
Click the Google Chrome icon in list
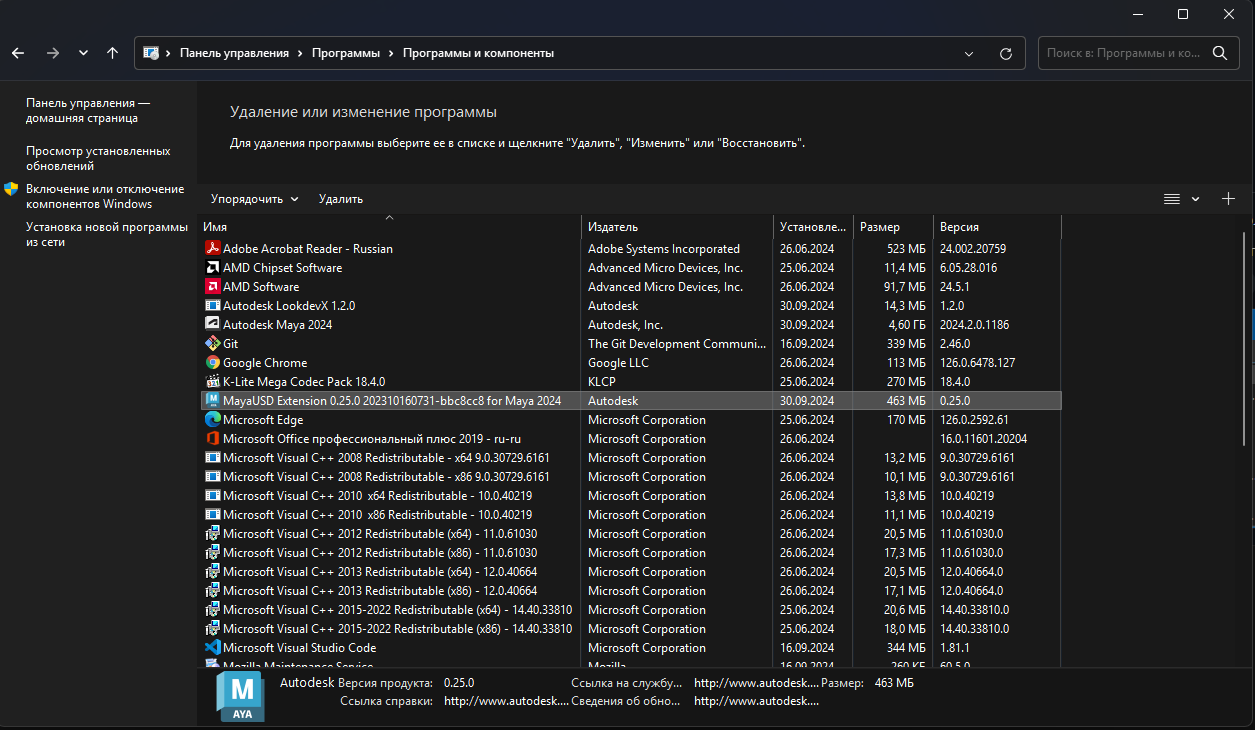click(x=212, y=363)
